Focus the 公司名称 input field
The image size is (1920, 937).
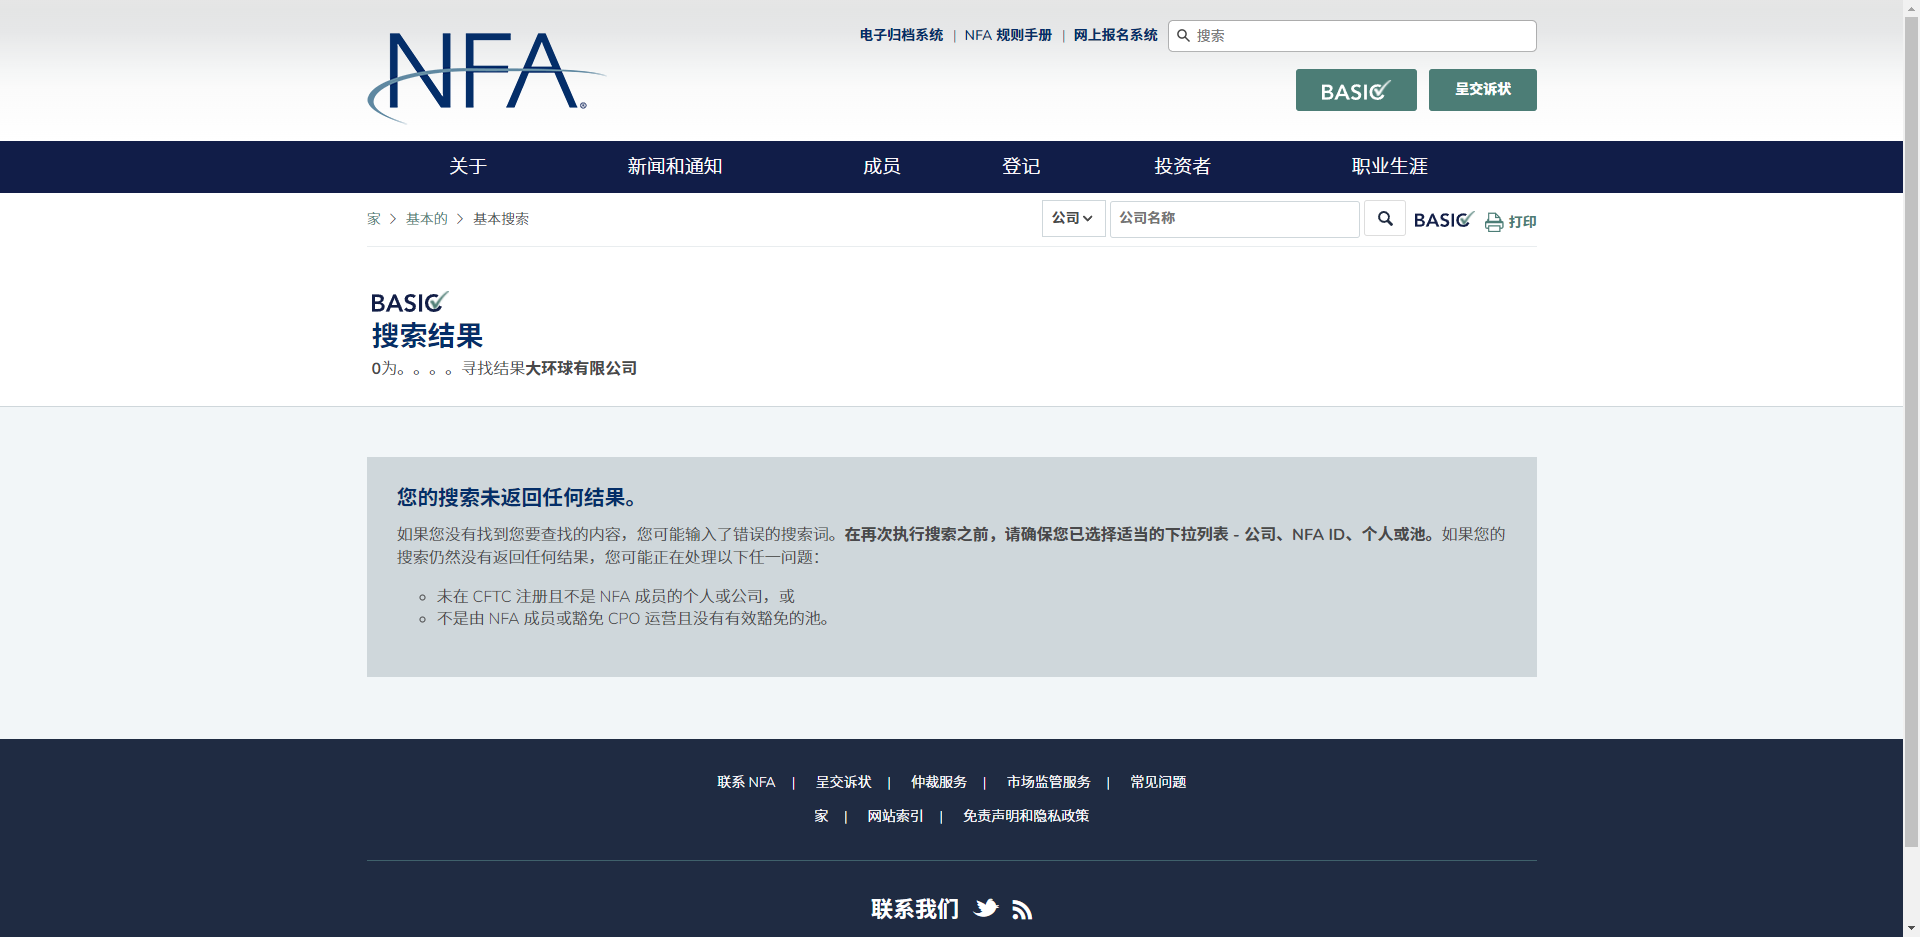click(x=1234, y=218)
